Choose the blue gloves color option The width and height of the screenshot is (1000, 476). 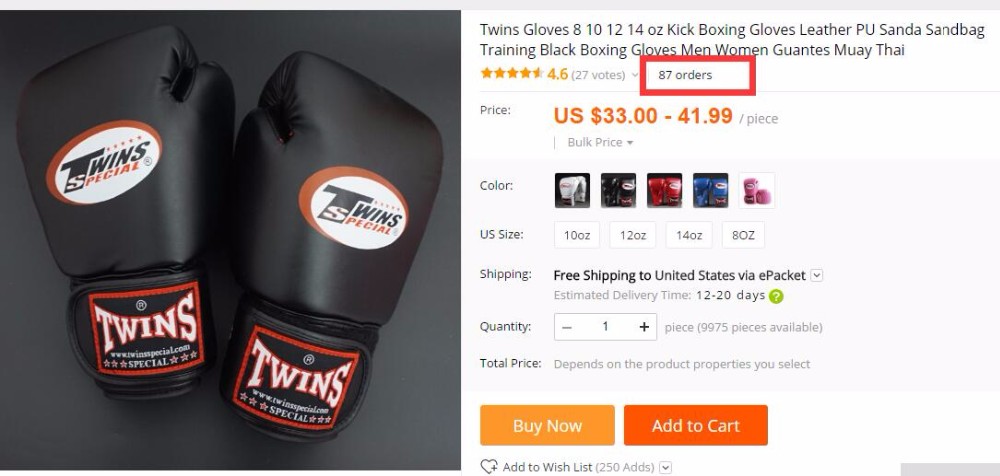coord(710,190)
